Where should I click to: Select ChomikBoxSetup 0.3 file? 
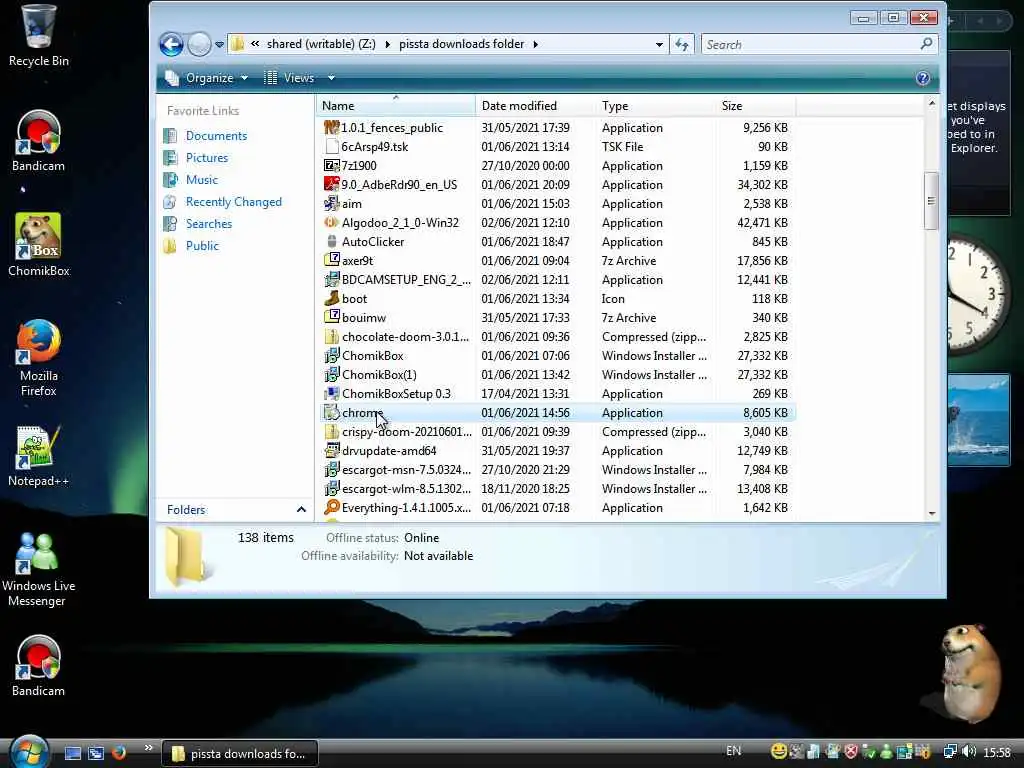396,394
